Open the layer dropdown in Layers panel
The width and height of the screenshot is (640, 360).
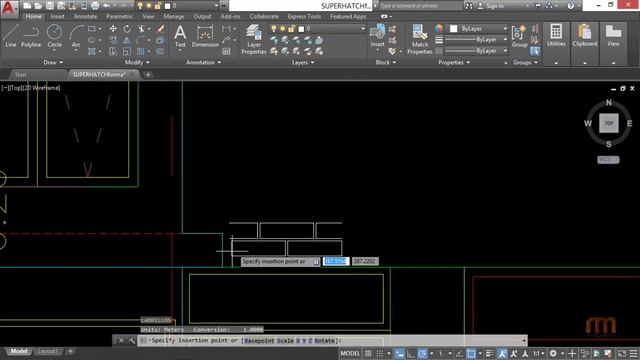(x=363, y=29)
